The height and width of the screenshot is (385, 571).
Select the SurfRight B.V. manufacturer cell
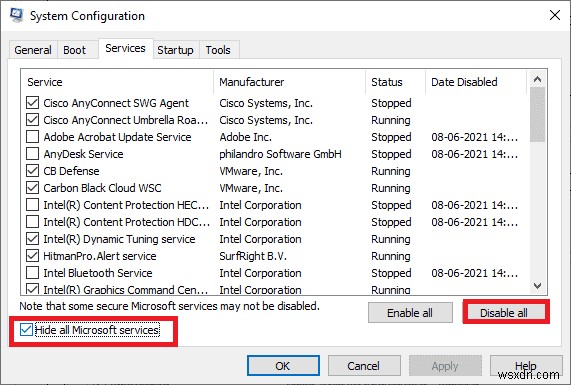pyautogui.click(x=253, y=256)
